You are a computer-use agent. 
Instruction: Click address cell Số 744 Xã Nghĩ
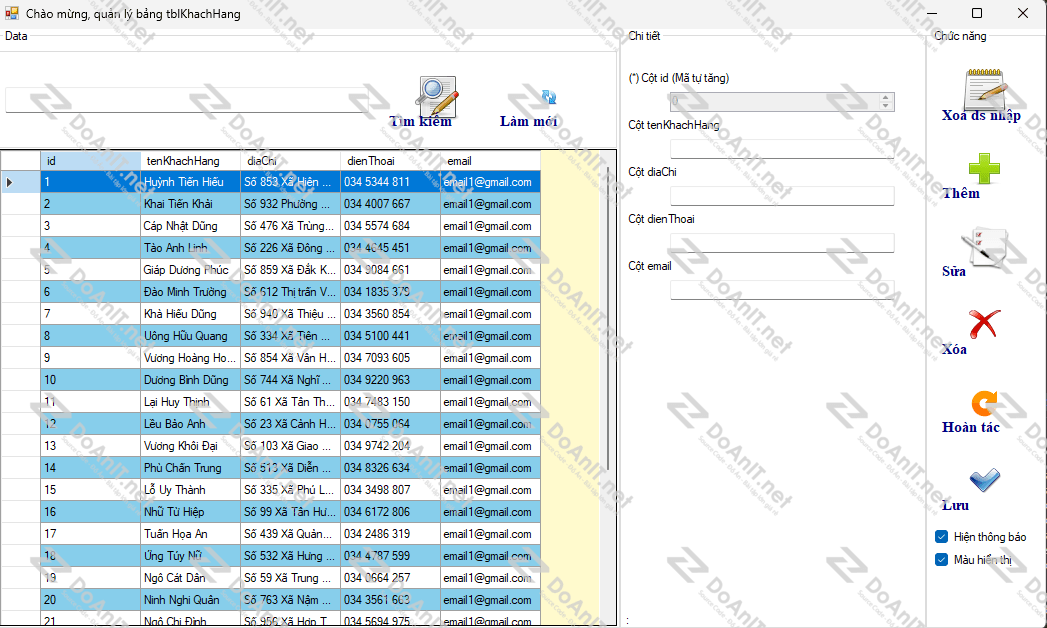click(290, 380)
